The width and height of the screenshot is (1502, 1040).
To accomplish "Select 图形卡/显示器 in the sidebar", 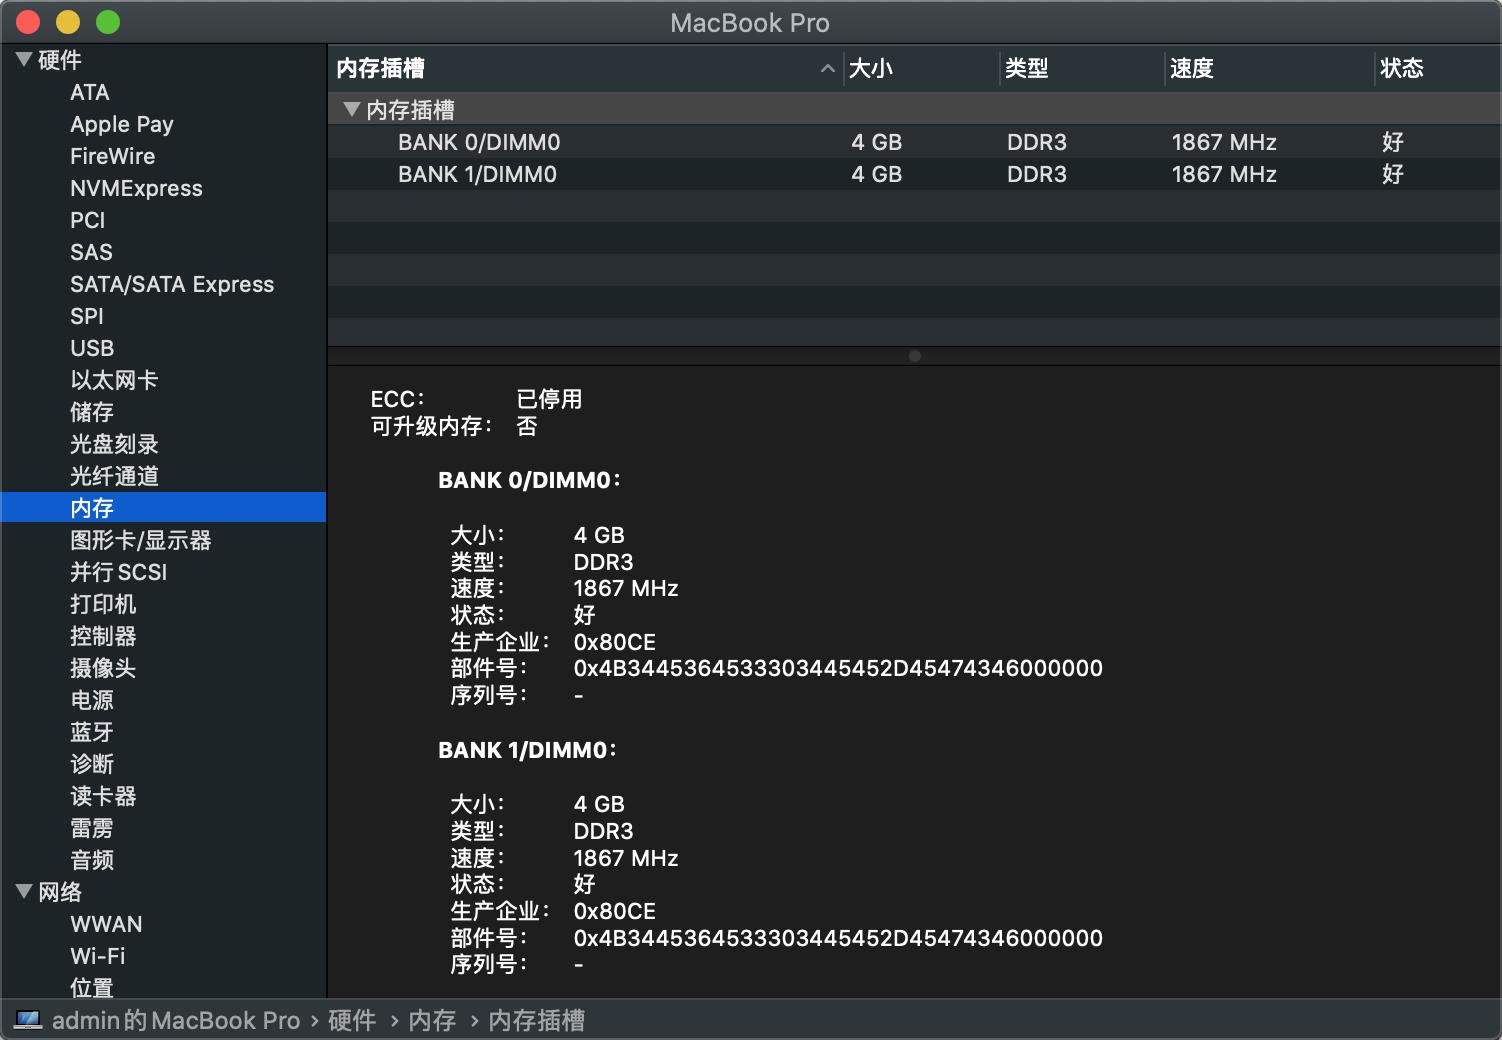I will (138, 539).
